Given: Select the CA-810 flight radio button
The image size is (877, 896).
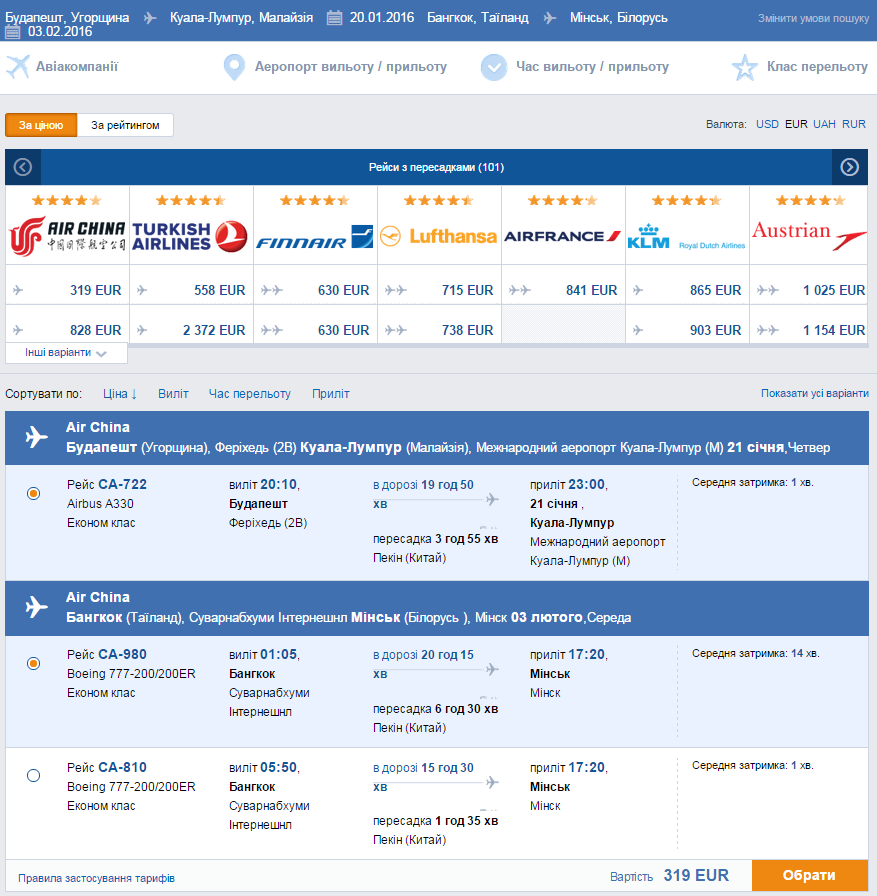Looking at the screenshot, I should click(34, 775).
